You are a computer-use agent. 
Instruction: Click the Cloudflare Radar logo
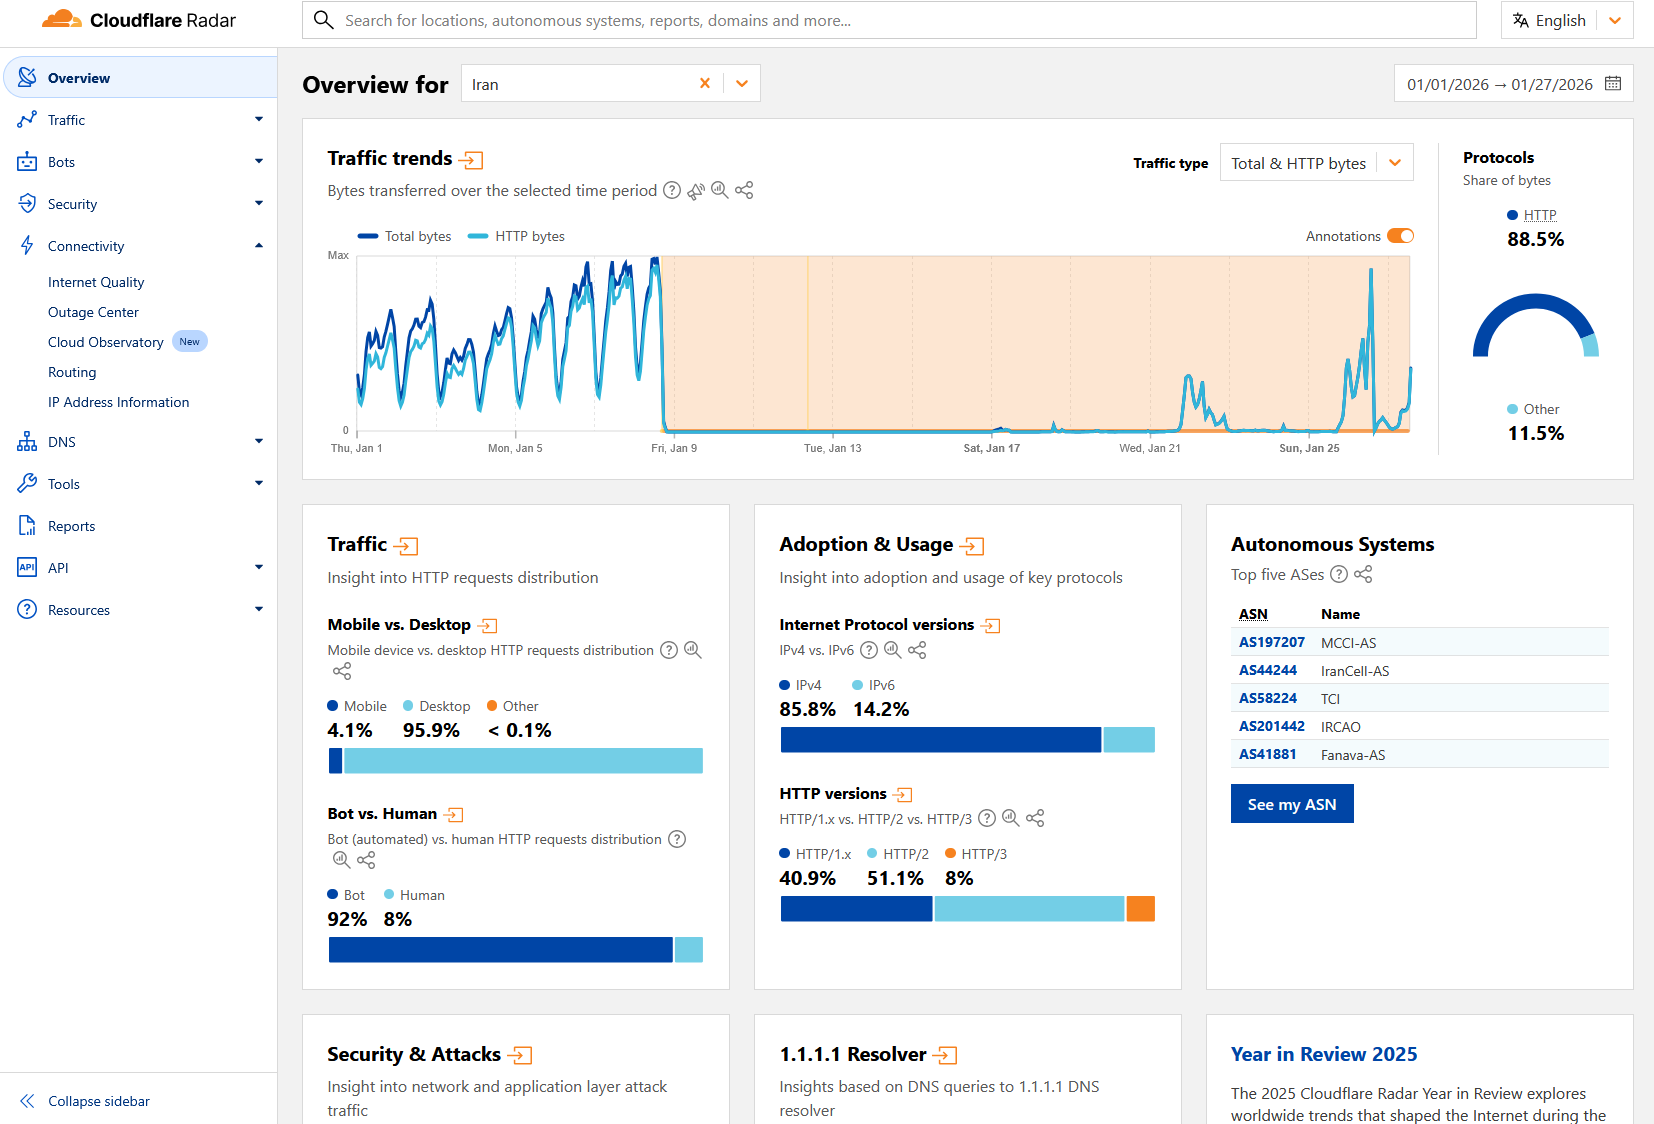point(136,20)
